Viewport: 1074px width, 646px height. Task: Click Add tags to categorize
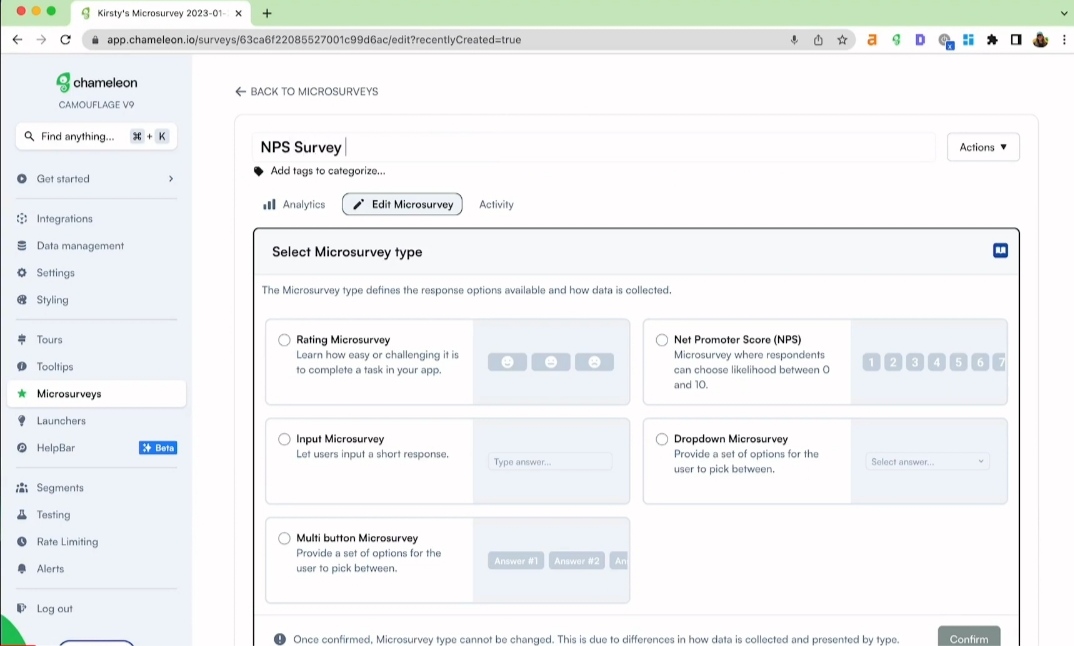pos(327,171)
